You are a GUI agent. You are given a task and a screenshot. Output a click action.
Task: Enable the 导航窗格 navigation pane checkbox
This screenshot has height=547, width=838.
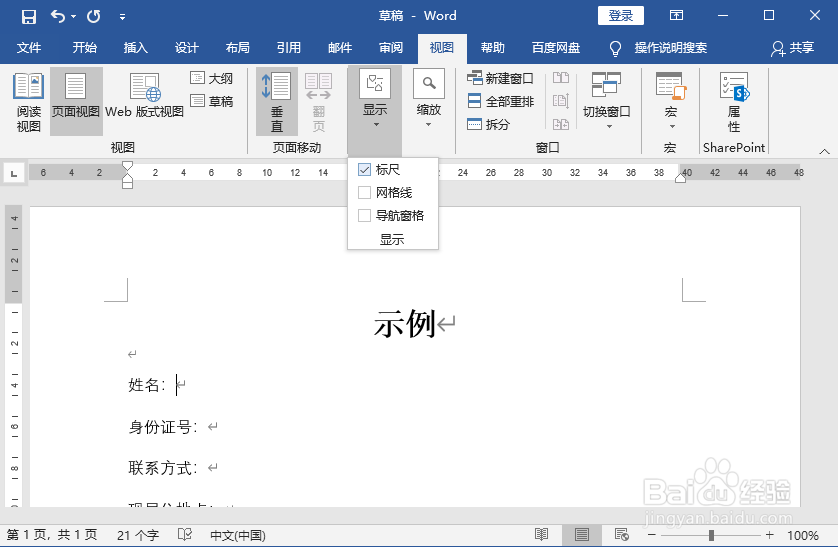tap(364, 215)
